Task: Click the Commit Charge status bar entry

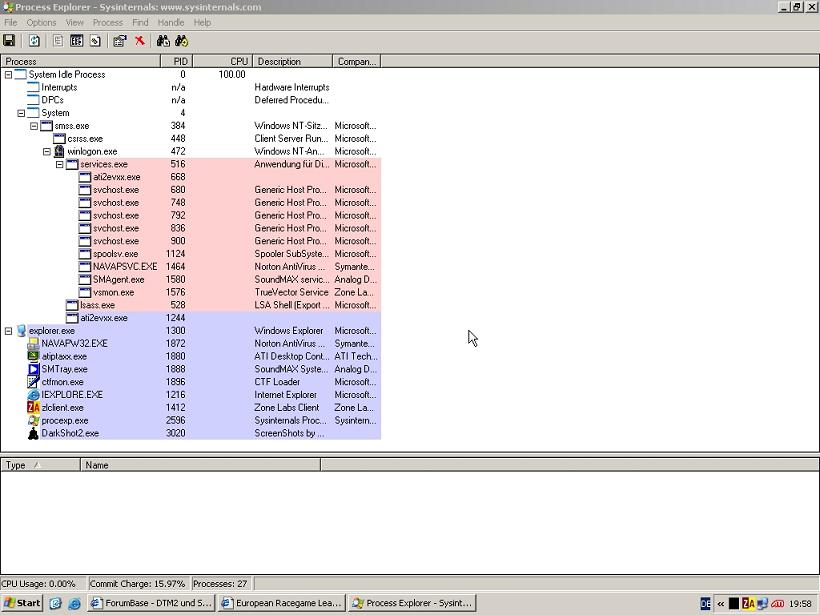Action: coord(138,584)
